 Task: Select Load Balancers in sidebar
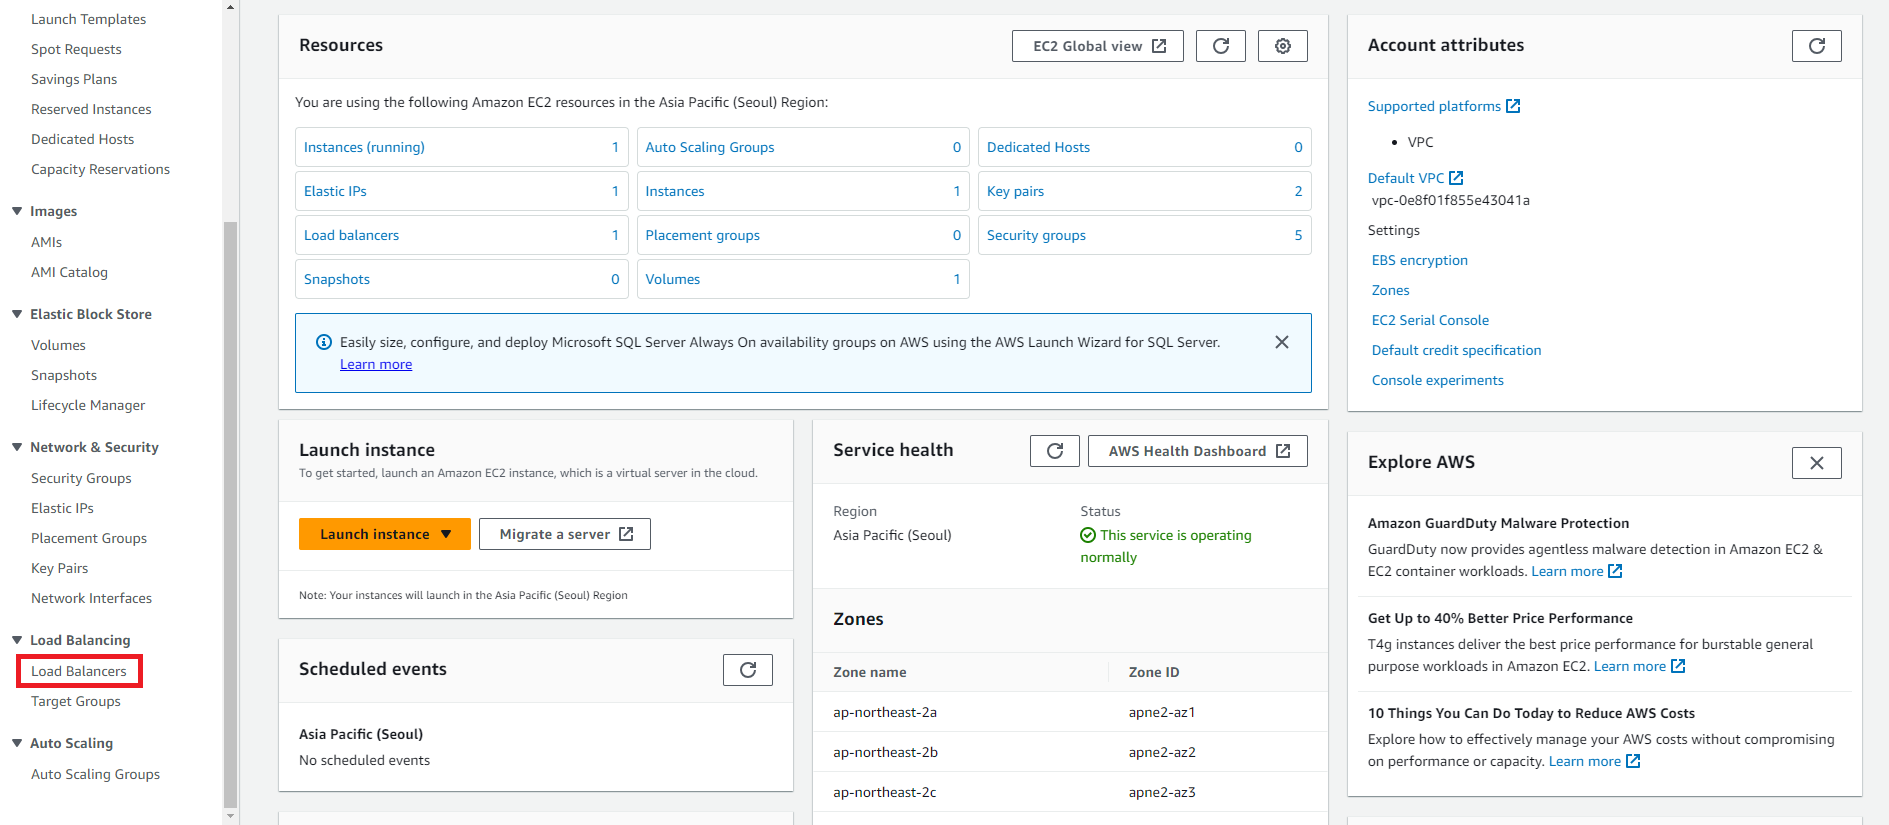[x=79, y=671]
